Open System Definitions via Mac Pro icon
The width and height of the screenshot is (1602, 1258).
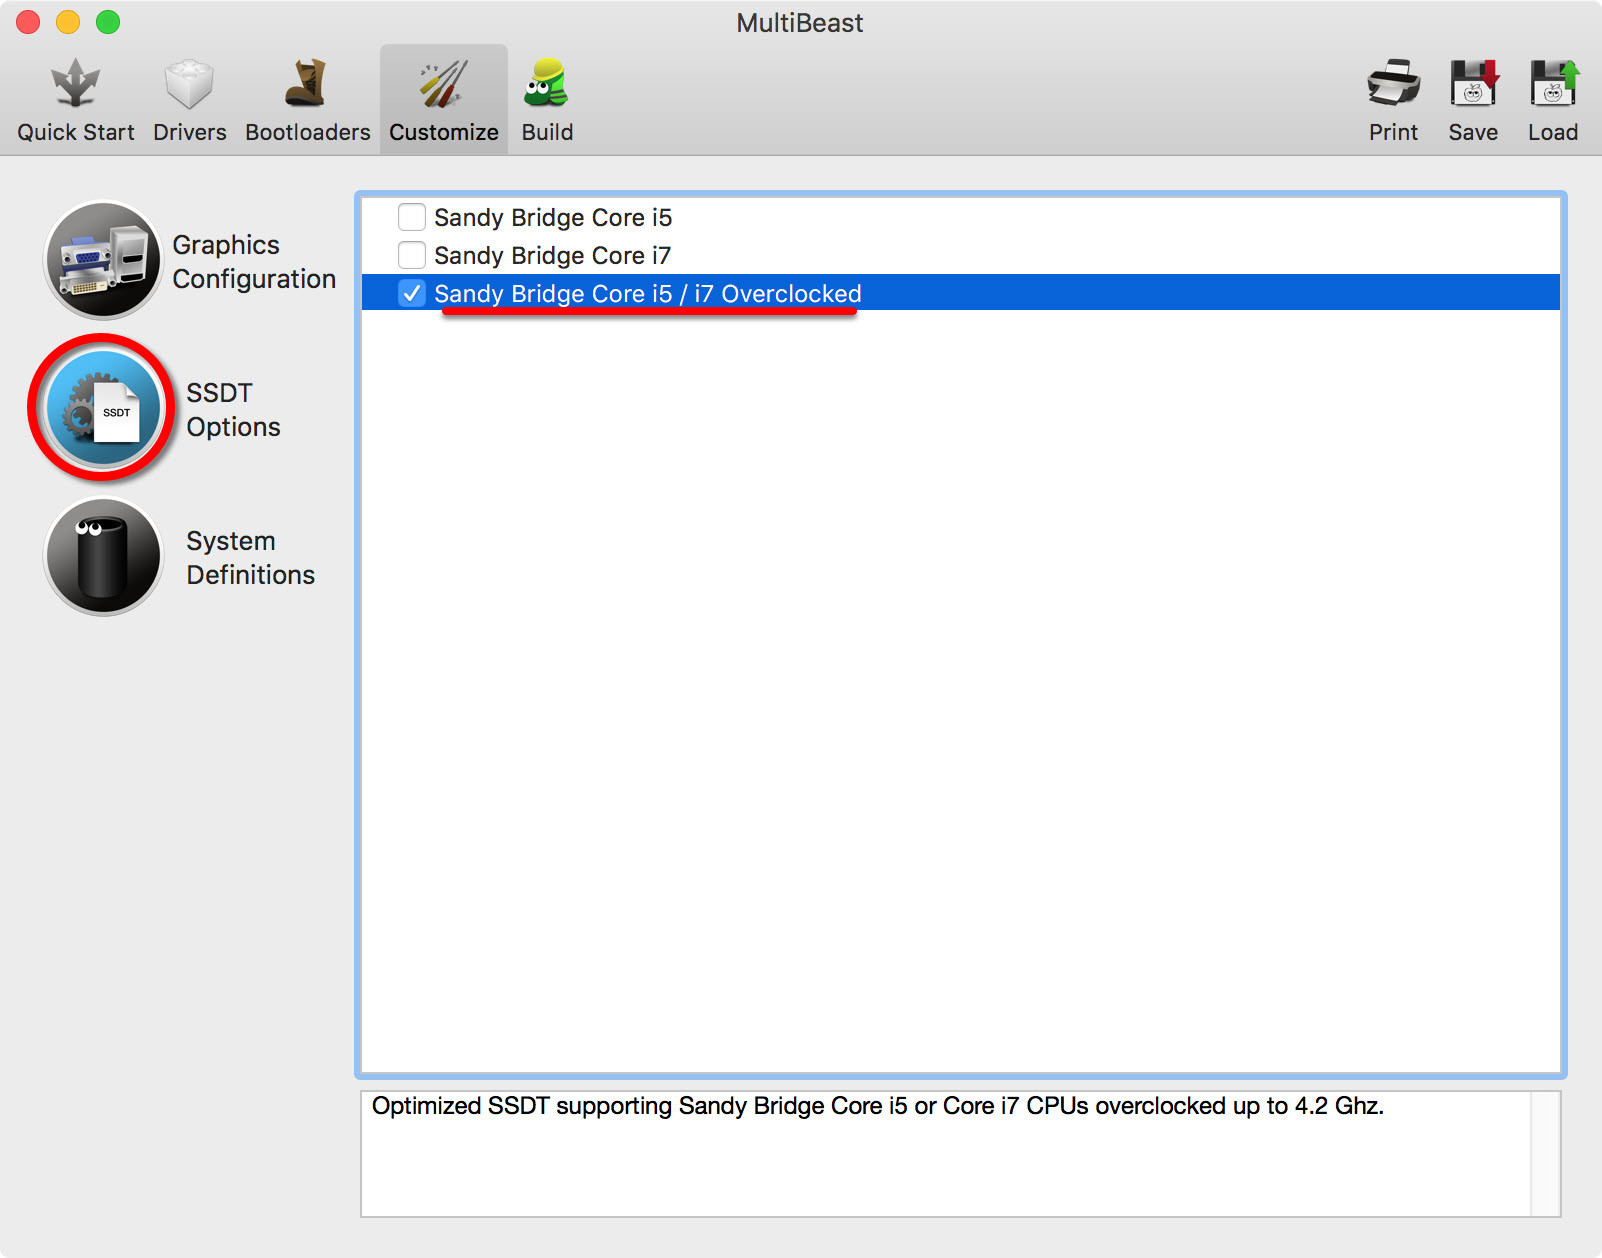(x=102, y=556)
